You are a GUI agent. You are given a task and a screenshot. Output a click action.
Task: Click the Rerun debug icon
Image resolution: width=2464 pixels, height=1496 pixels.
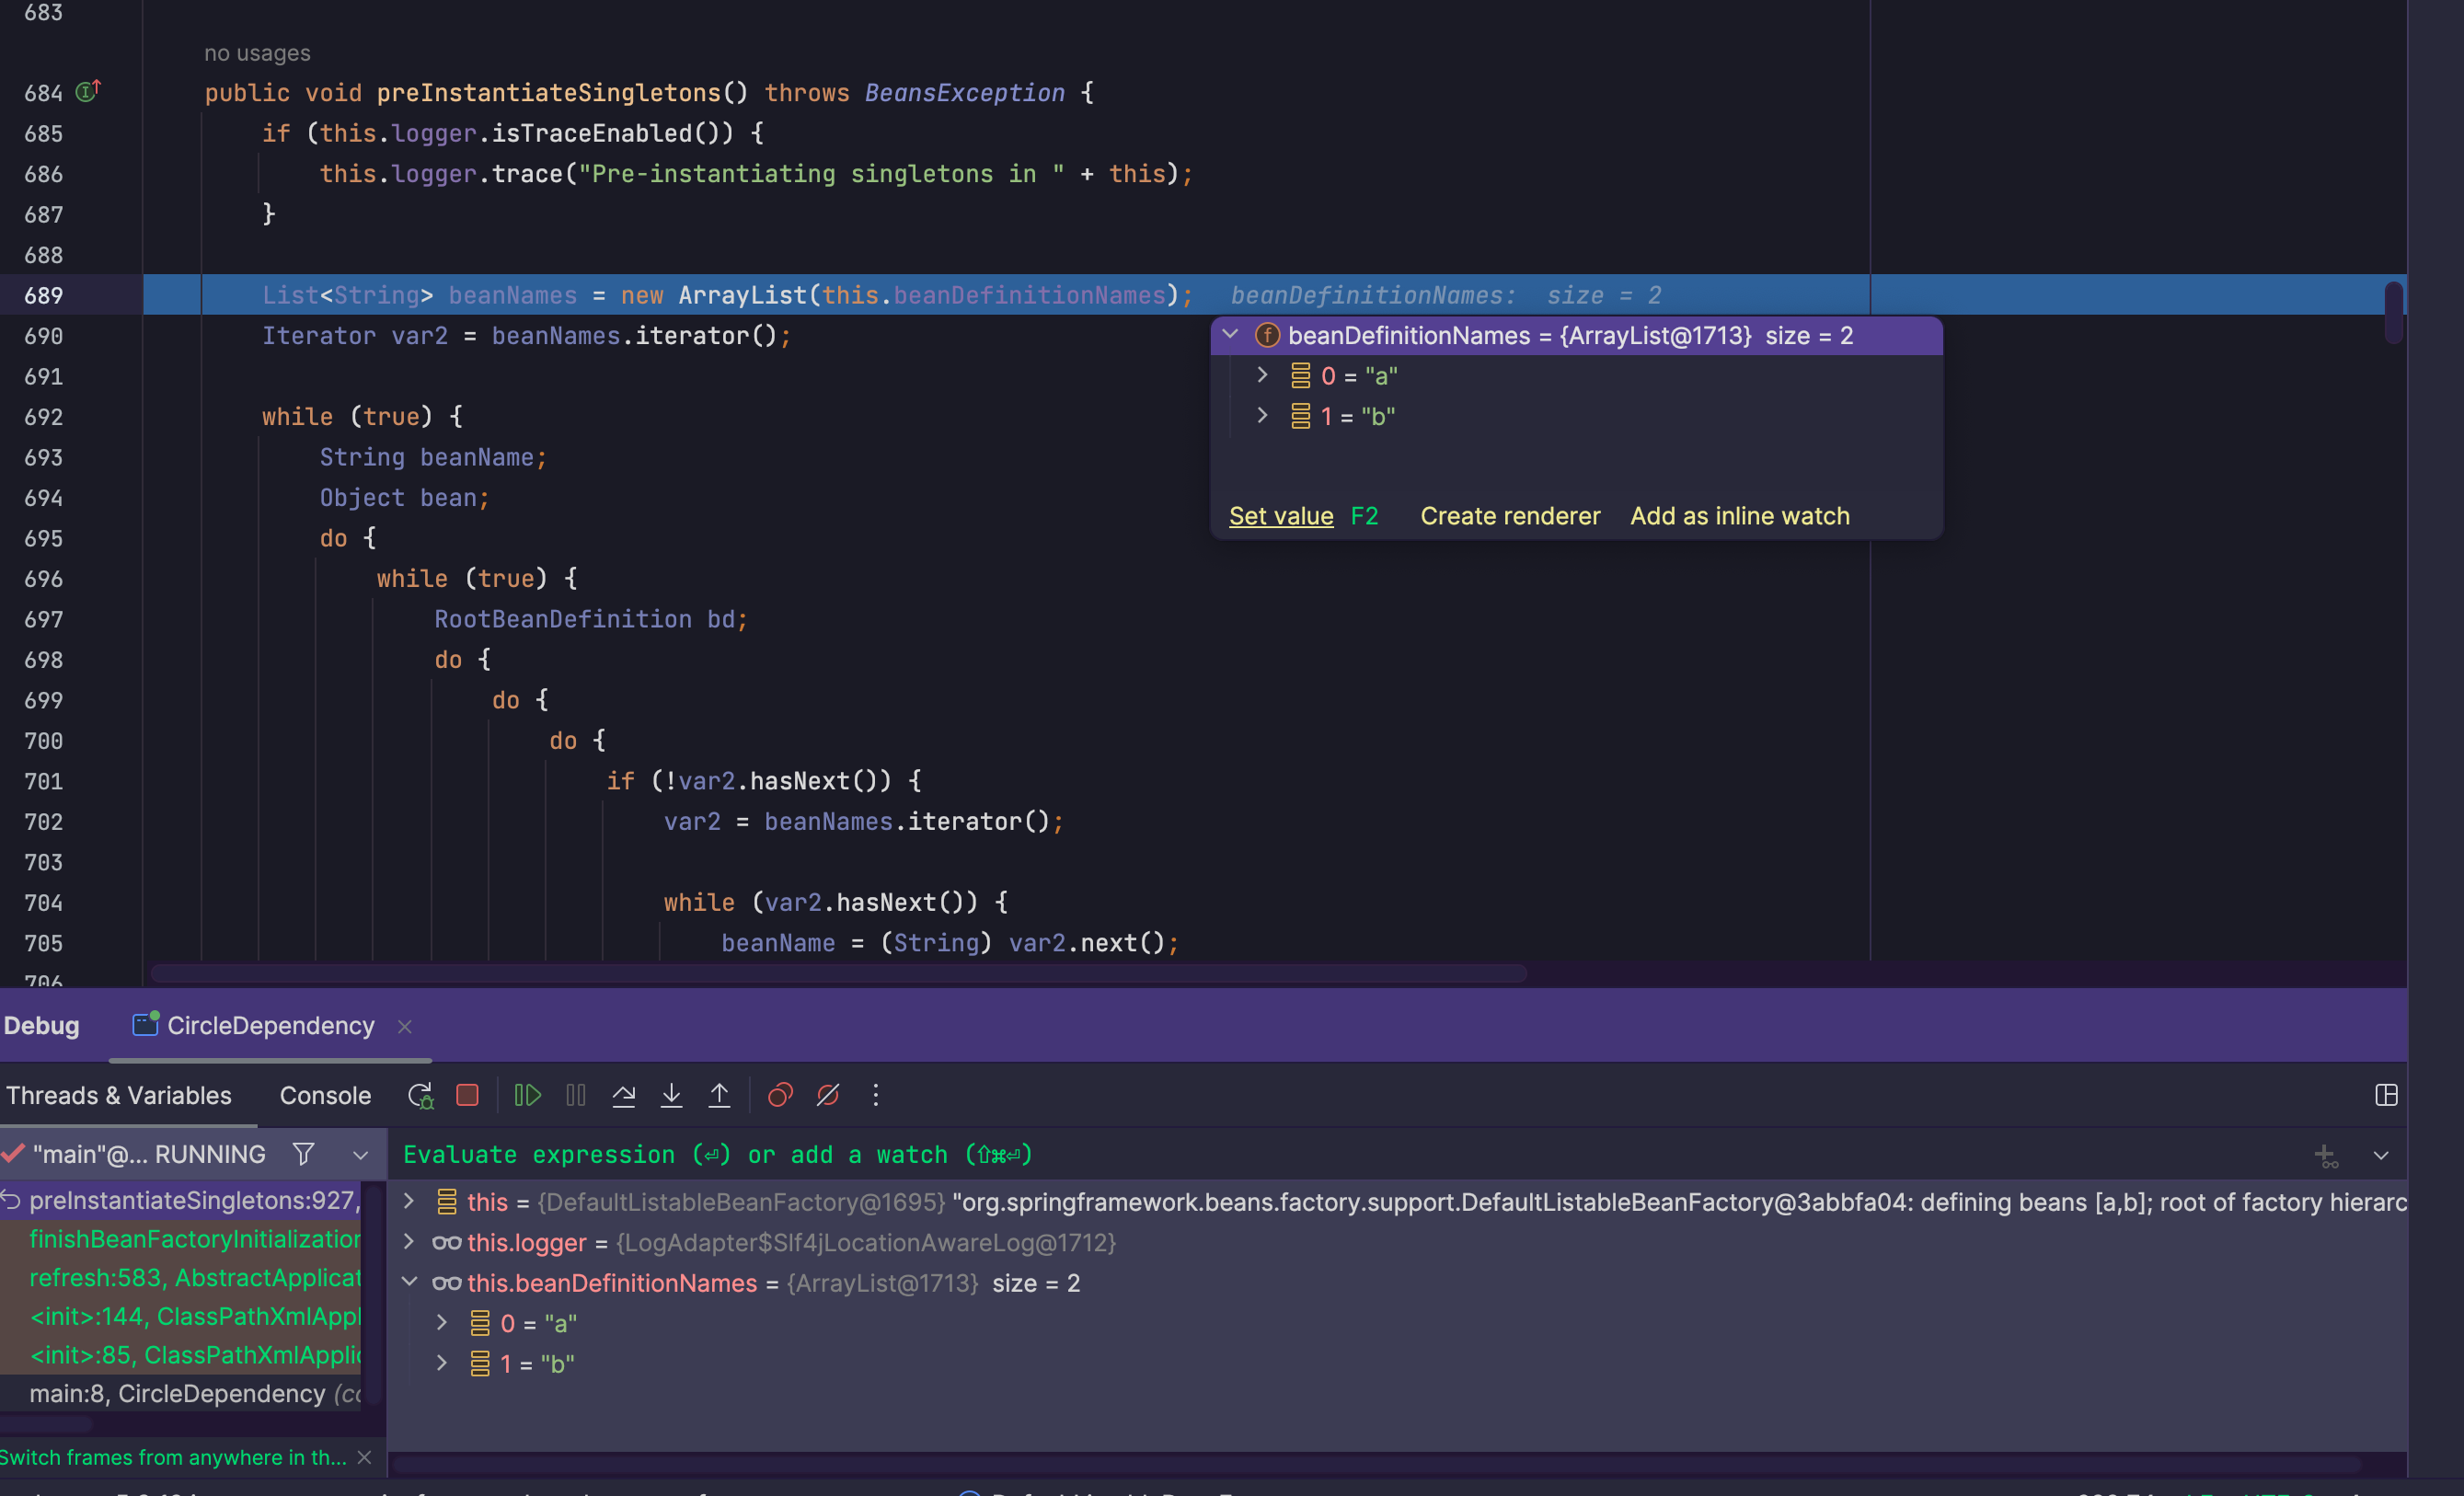[x=420, y=1095]
